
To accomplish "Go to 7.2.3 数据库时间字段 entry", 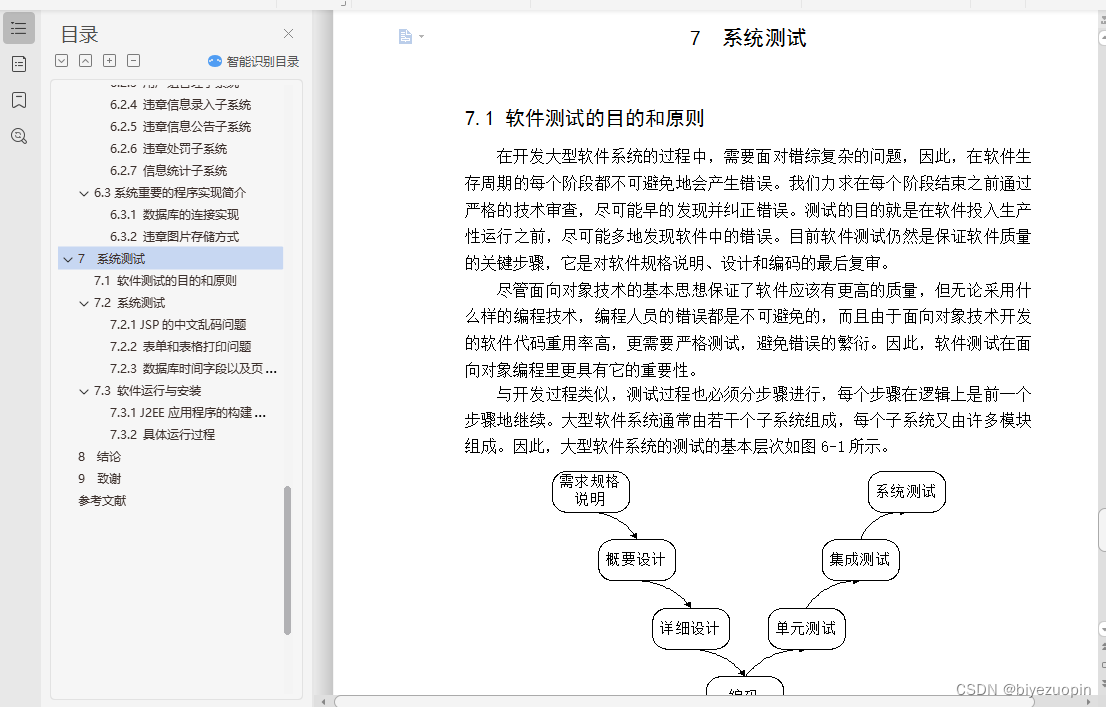I will [x=193, y=368].
